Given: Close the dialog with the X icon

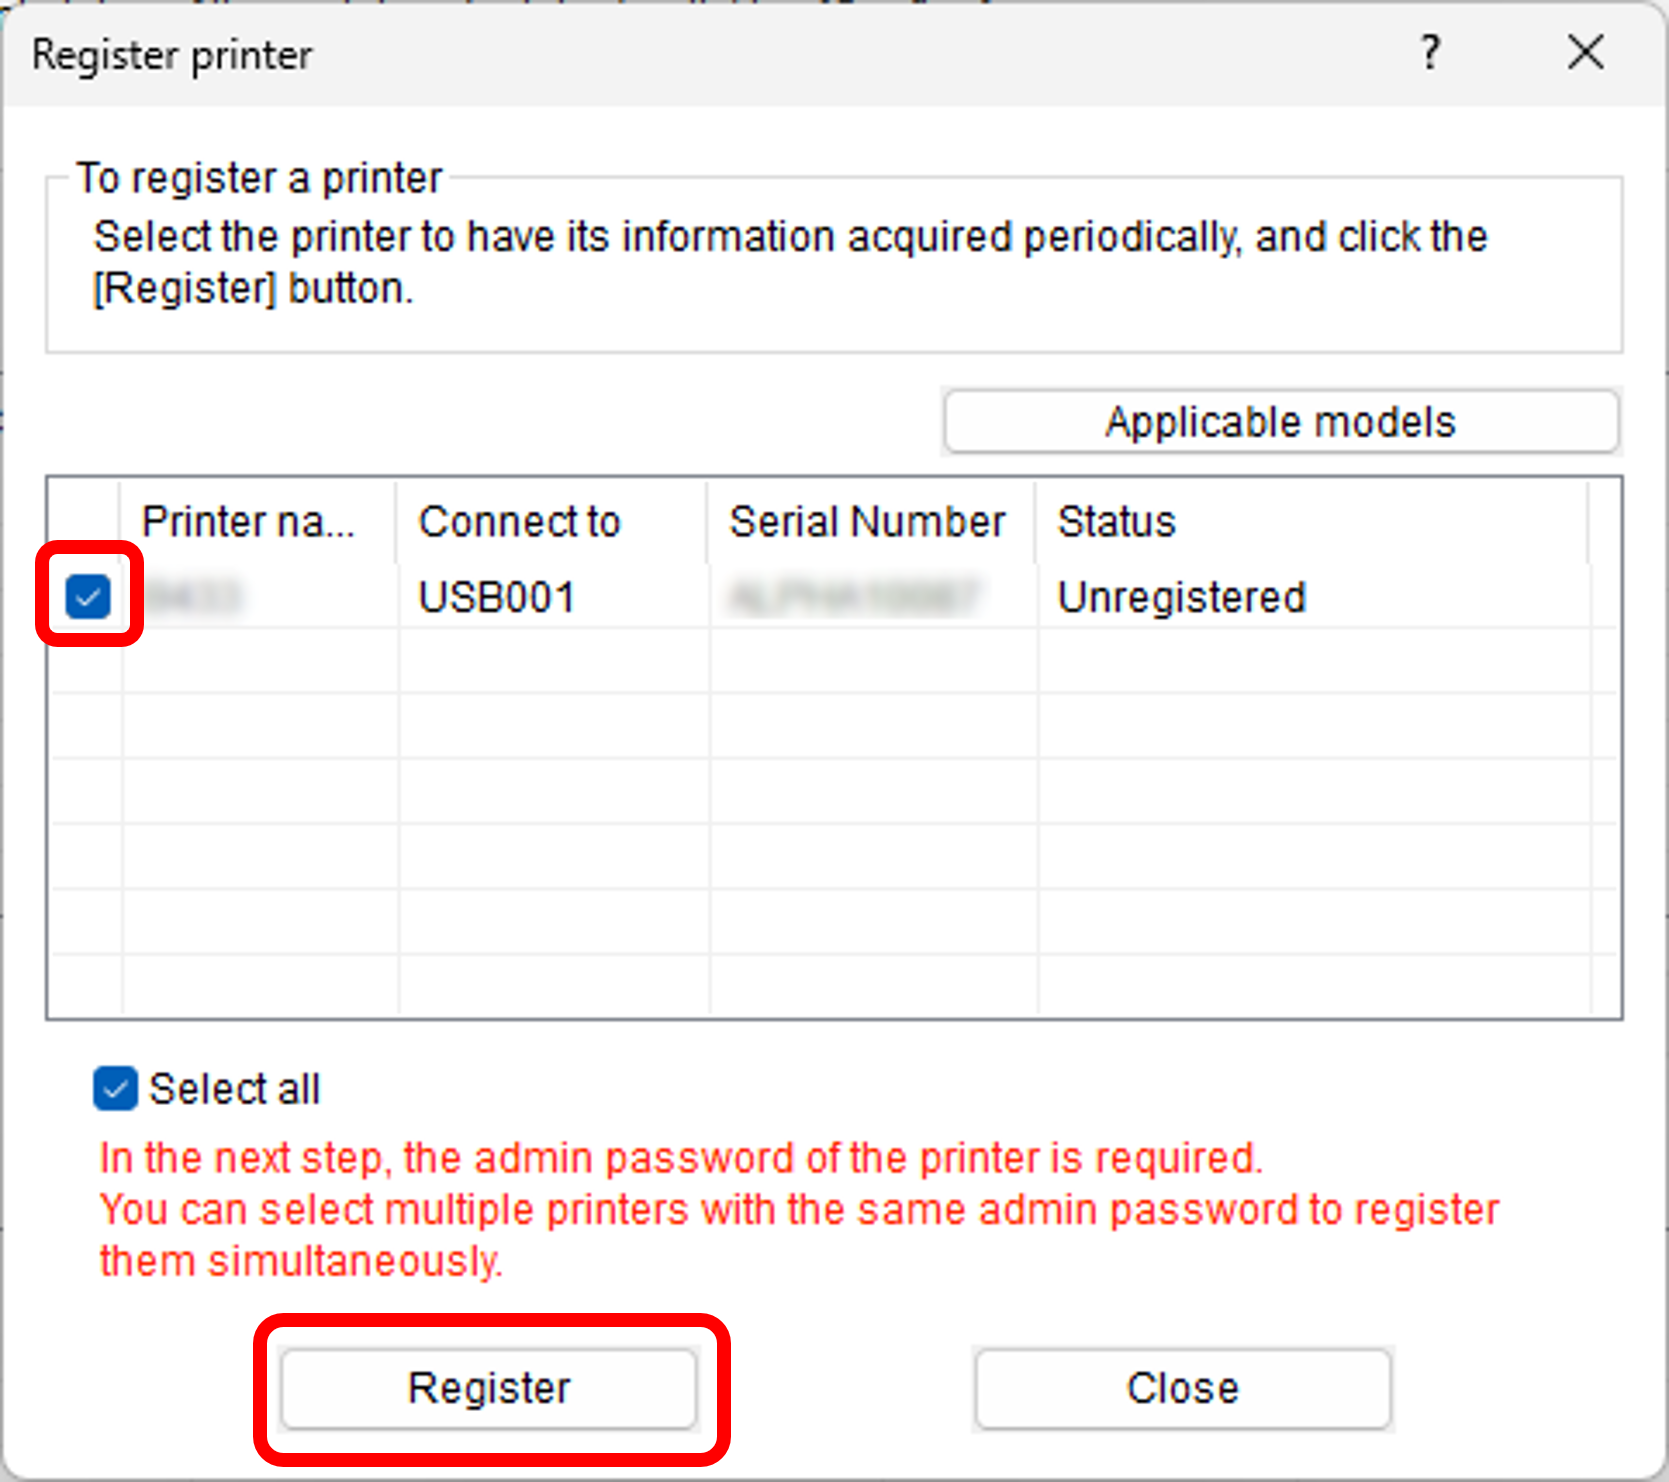Looking at the screenshot, I should click(1585, 52).
